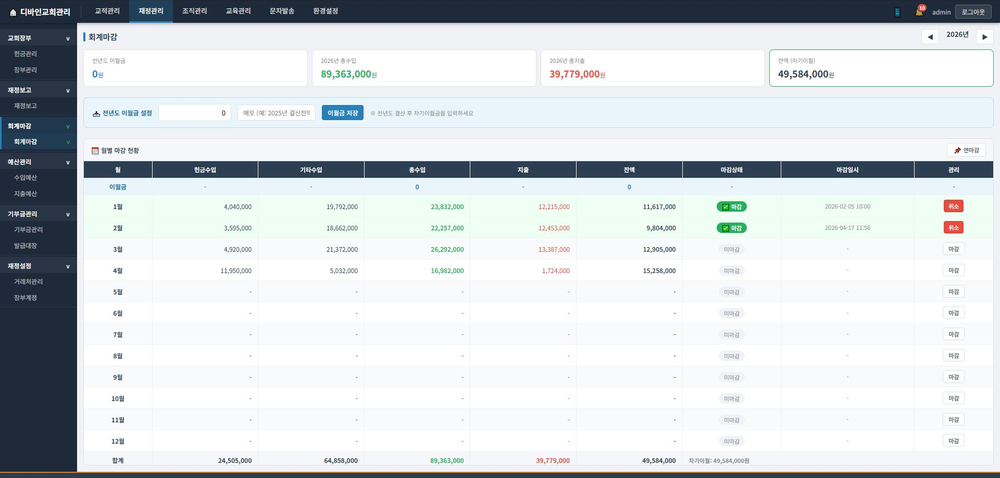Click the 미마감 status badge for 4월
The image size is (1000, 478).
(732, 270)
